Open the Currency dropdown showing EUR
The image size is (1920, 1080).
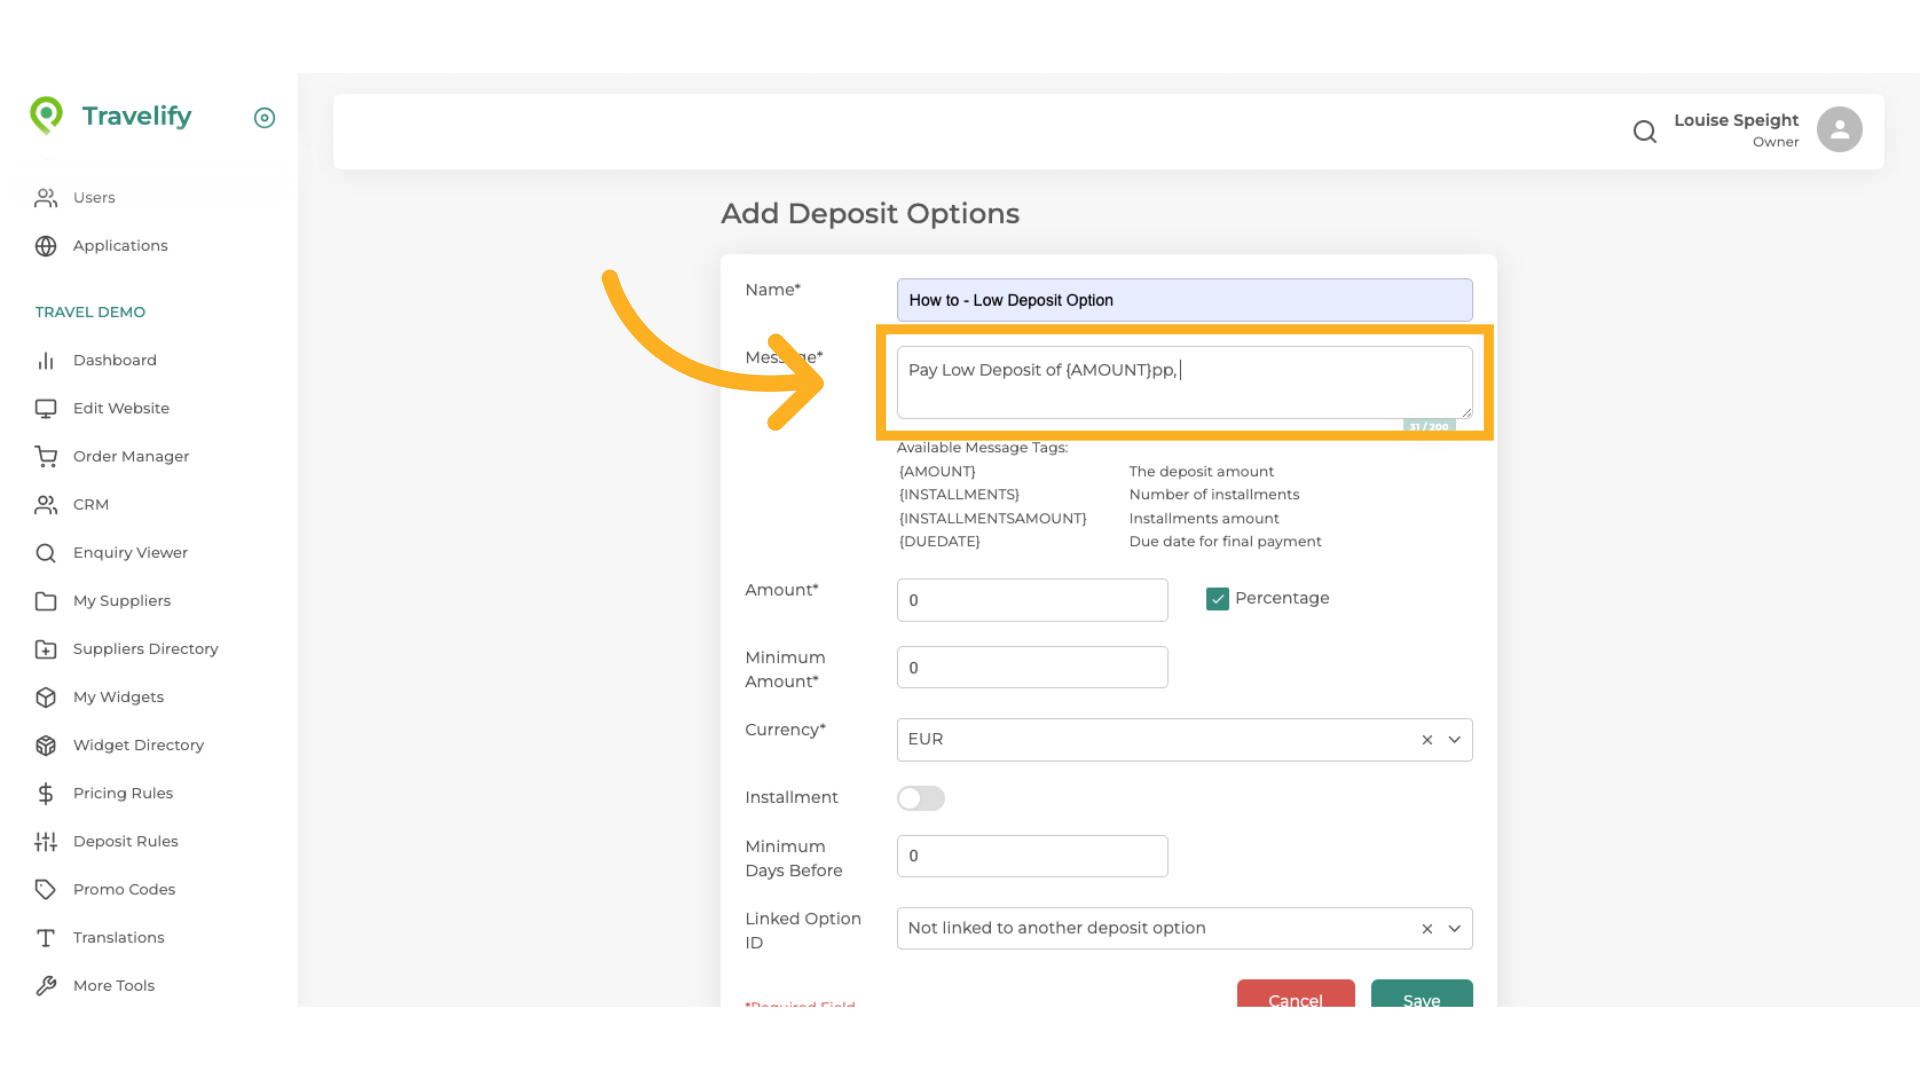coord(1455,739)
